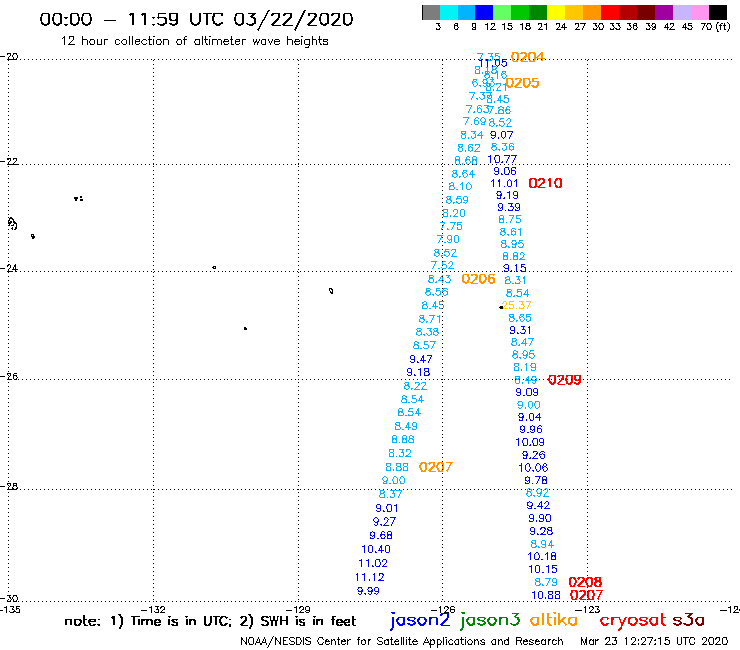Select the 9.18 wave height value
The width and height of the screenshot is (740, 650).
pyautogui.click(x=418, y=372)
